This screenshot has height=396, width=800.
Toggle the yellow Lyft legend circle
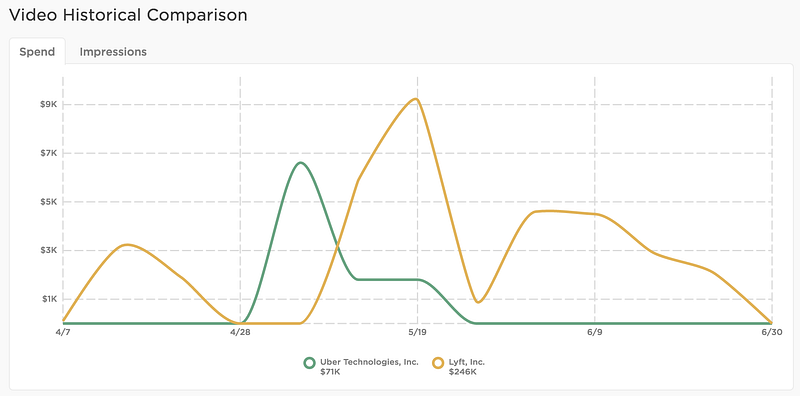(438, 363)
